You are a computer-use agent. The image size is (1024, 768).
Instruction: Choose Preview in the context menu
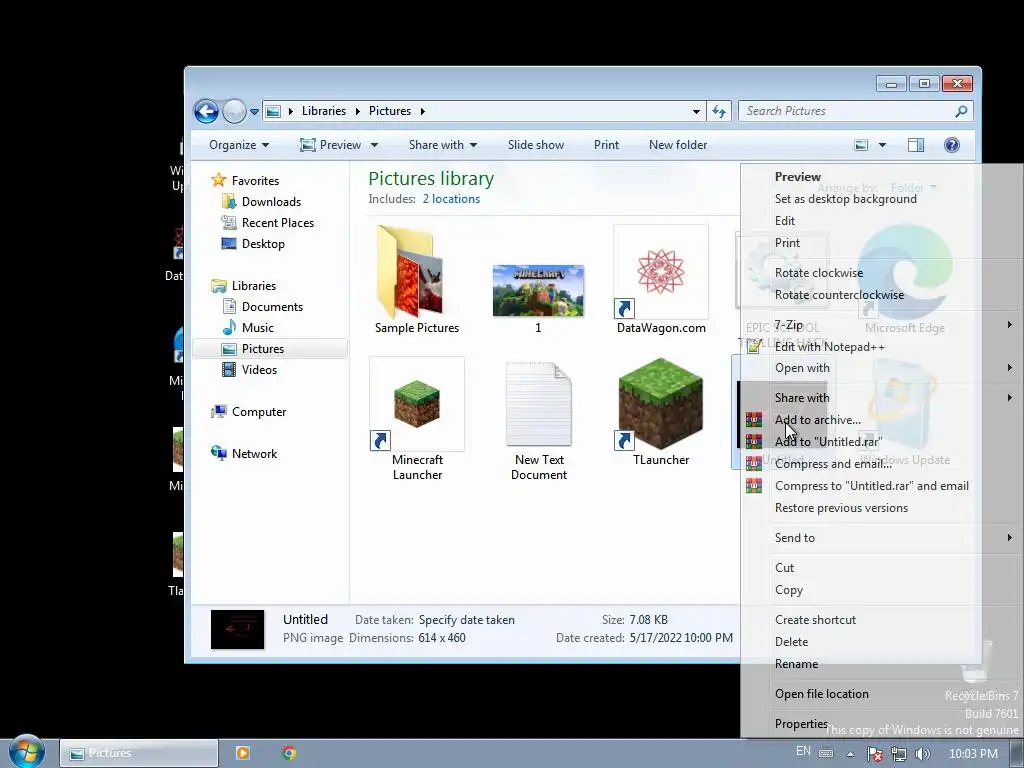tap(797, 176)
